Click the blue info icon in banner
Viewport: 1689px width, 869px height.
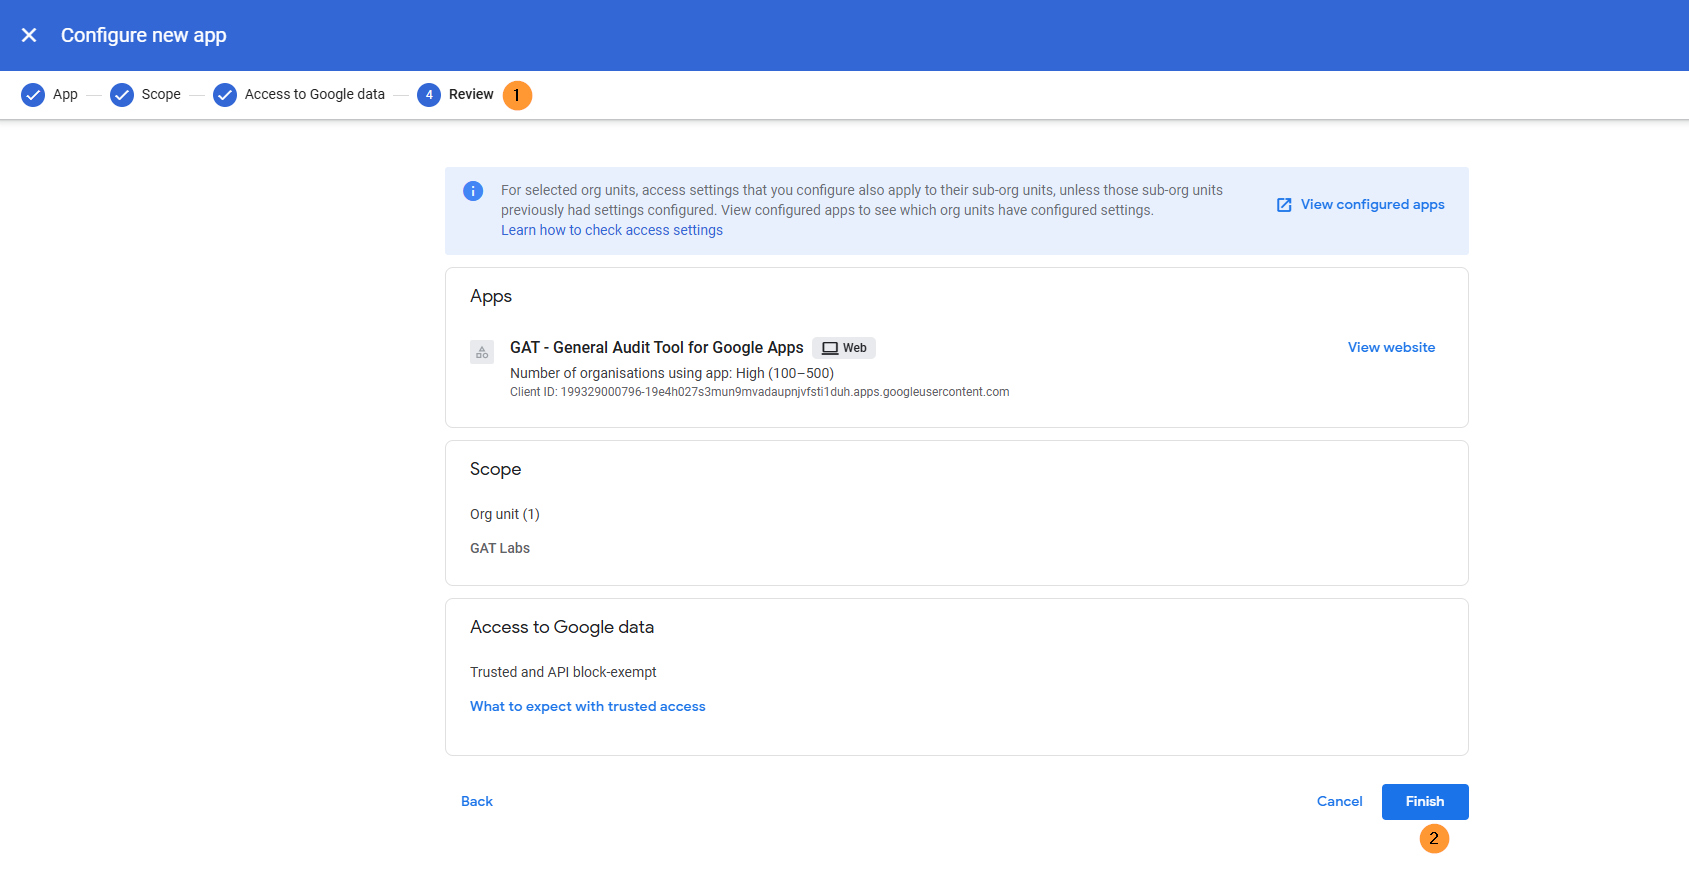tap(474, 191)
